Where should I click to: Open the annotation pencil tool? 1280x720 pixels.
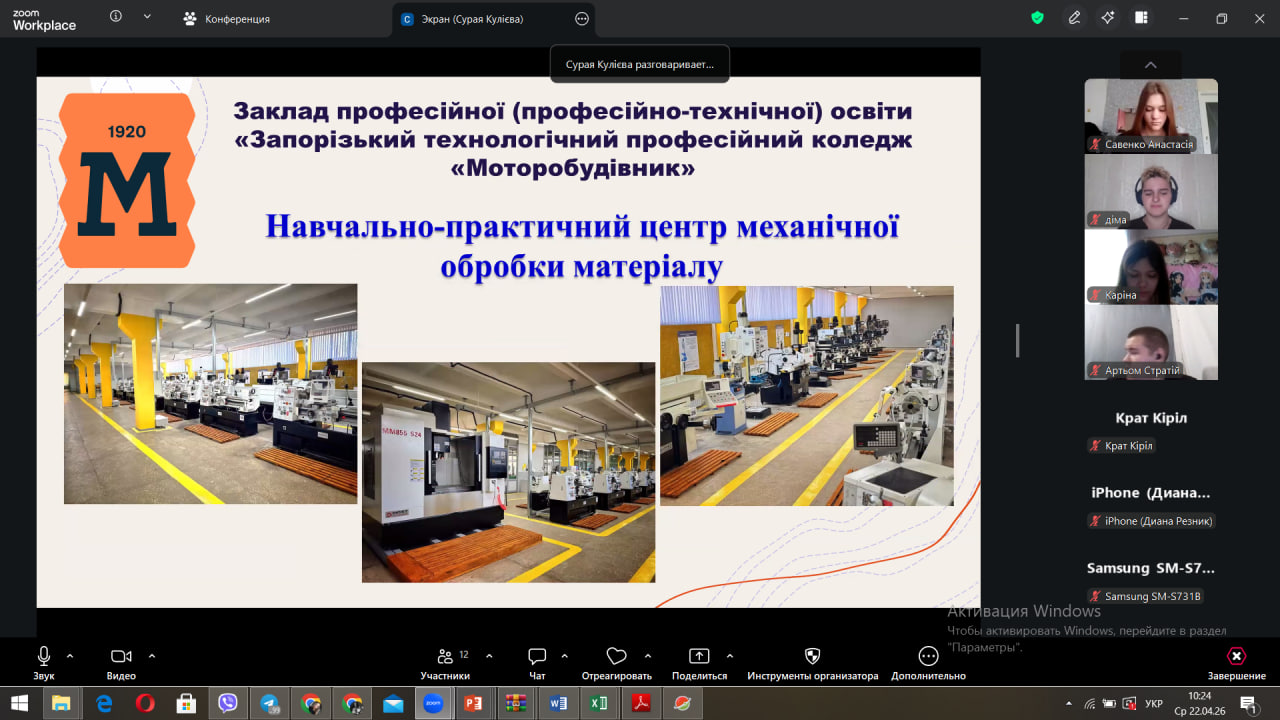click(x=1074, y=18)
